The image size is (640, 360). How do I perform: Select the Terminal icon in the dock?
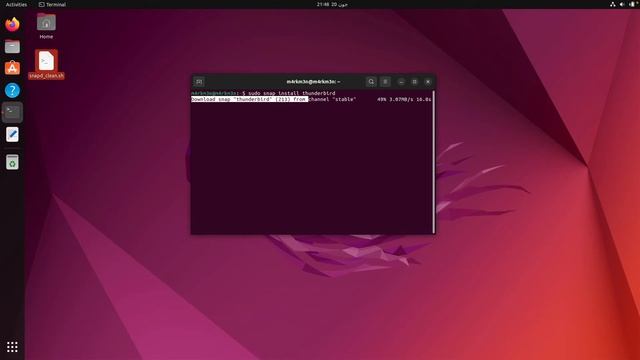click(x=12, y=112)
